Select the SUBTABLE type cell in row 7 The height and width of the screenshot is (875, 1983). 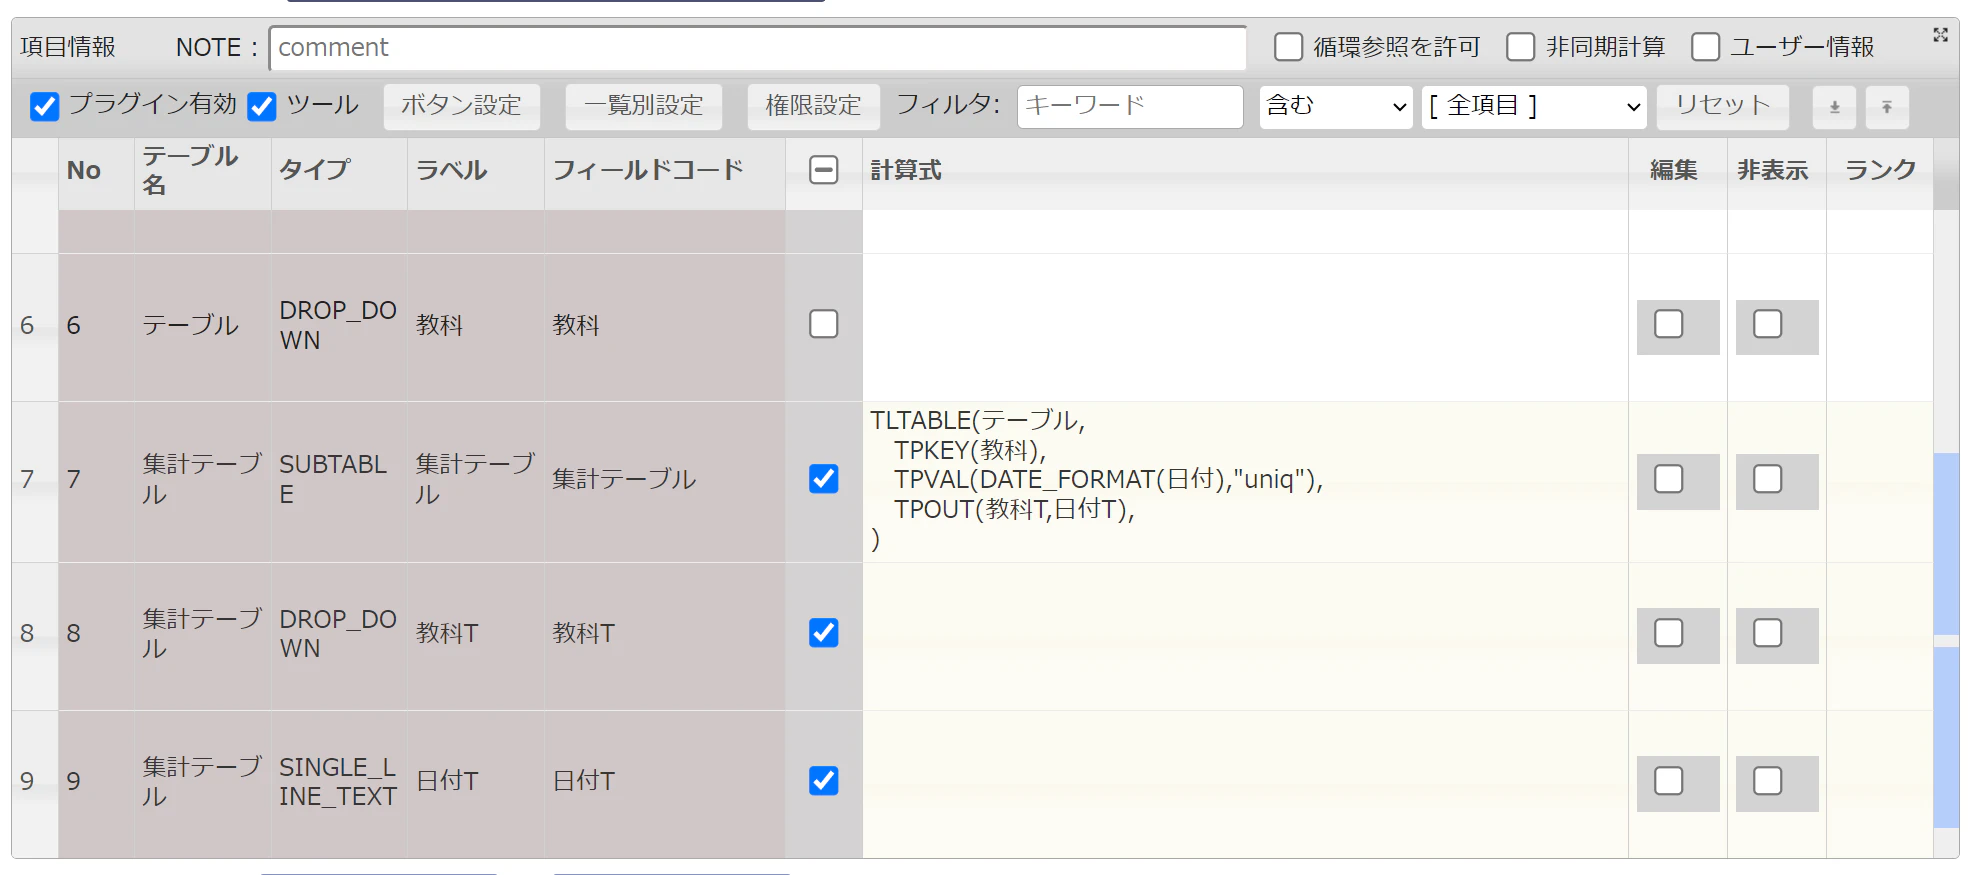pos(339,481)
